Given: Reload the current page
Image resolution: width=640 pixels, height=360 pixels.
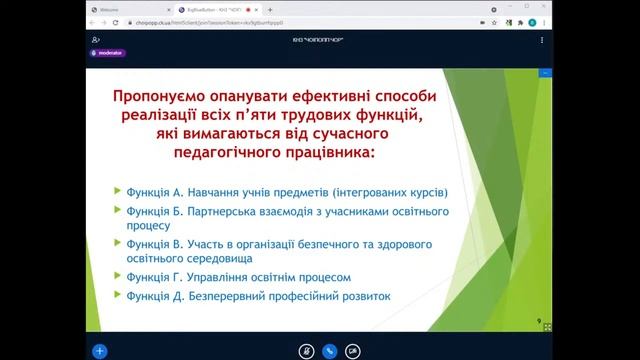Looking at the screenshot, I should [x=116, y=23].
